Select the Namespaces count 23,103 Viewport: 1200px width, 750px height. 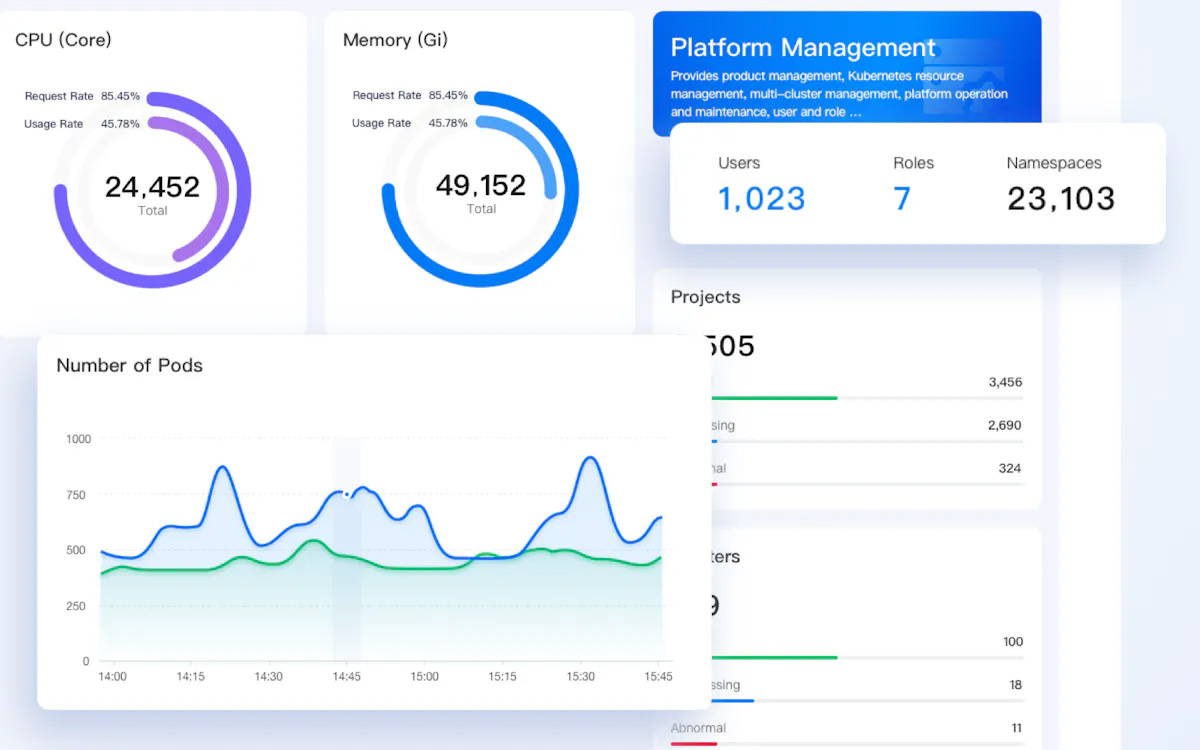coord(1060,198)
